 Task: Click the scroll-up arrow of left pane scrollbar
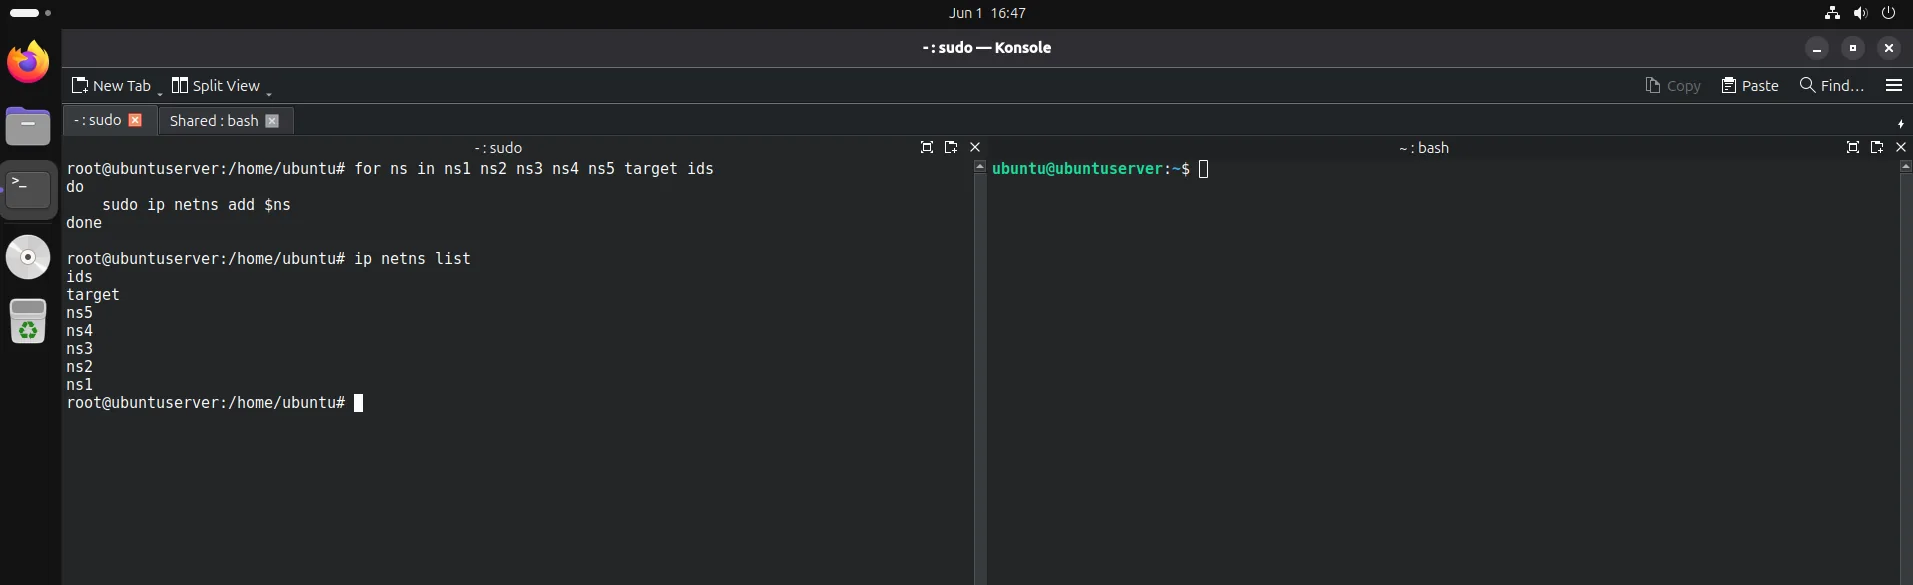tap(980, 166)
